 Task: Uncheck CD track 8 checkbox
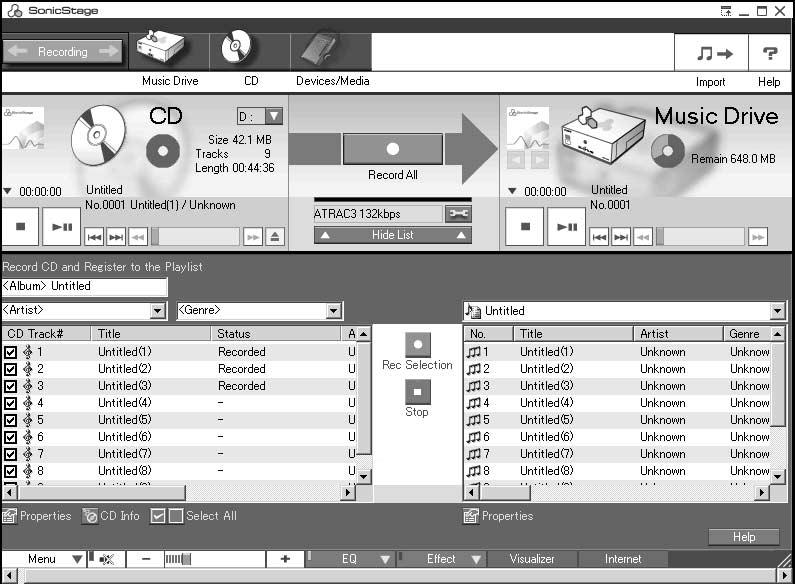11,471
